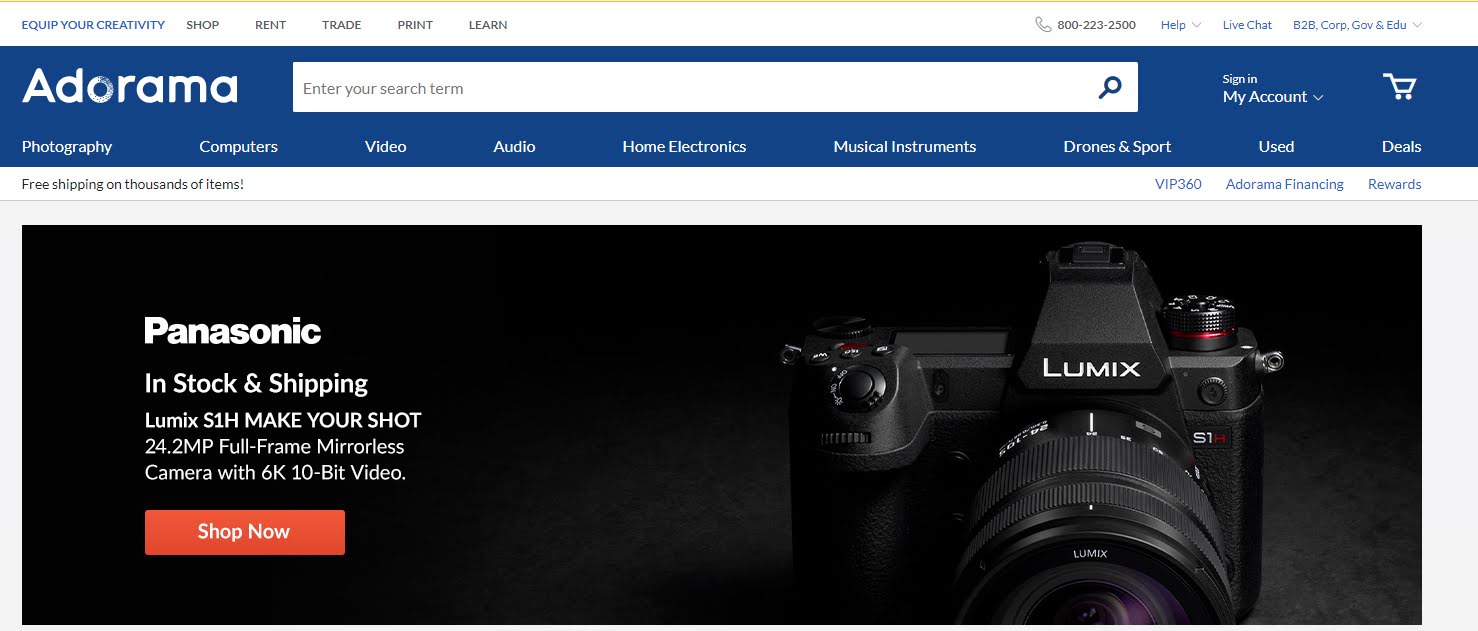Expand the B2B, Corp, Gov & Edu dropdown
This screenshot has width=1478, height=631.
click(x=1357, y=25)
